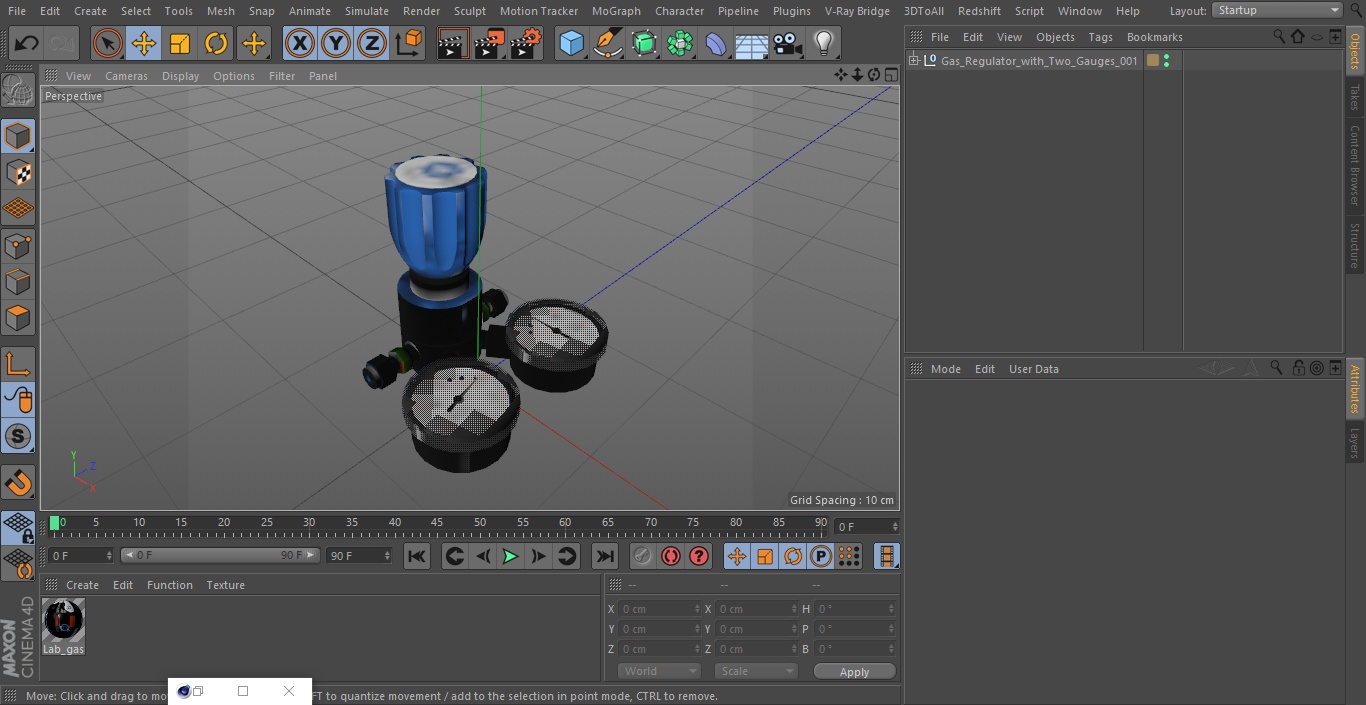Click the X position input field
The width and height of the screenshot is (1366, 705).
point(659,609)
